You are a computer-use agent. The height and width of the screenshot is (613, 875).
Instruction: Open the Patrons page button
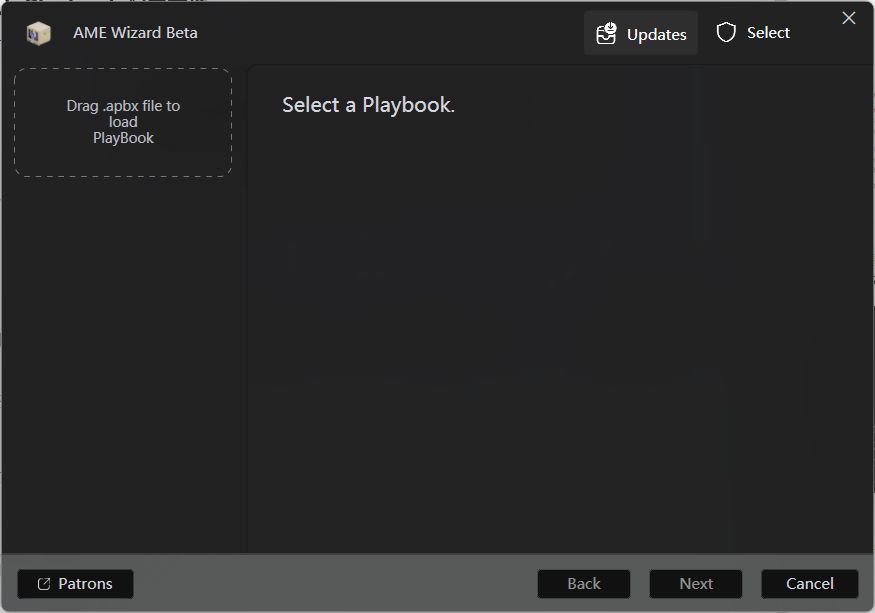(75, 584)
